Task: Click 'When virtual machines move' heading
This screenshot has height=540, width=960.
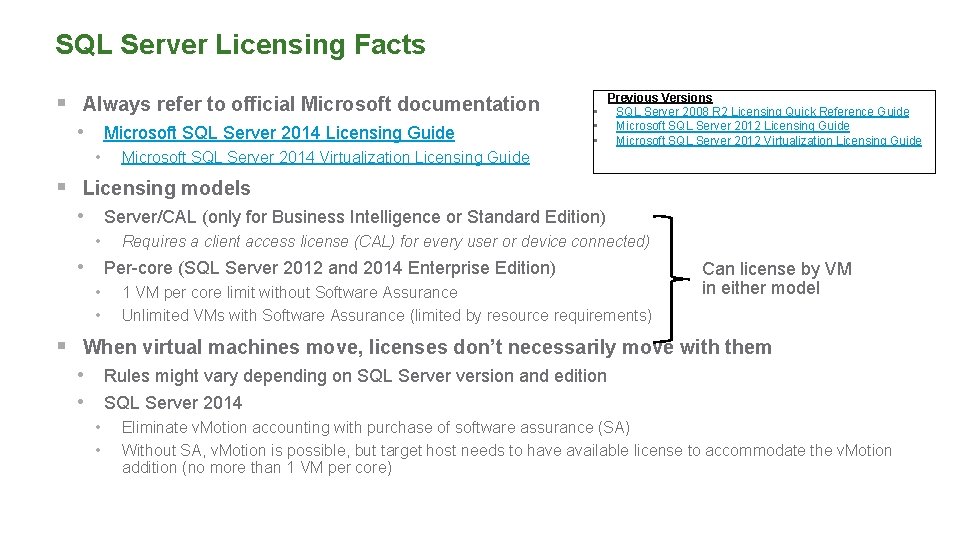Action: click(x=427, y=347)
